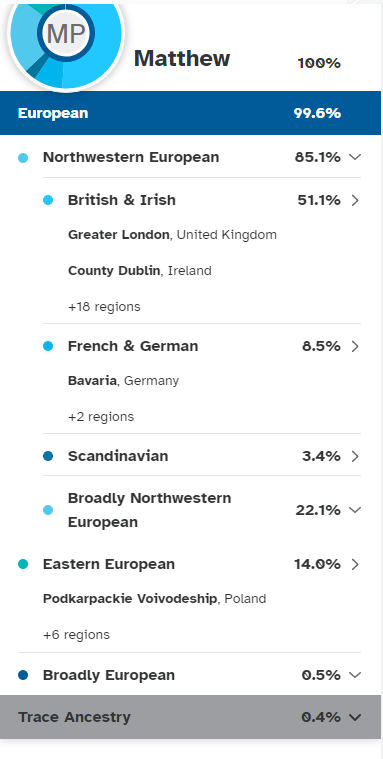Open Greater London, United Kingdom region
Image resolution: width=383 pixels, height=759 pixels.
click(x=172, y=235)
